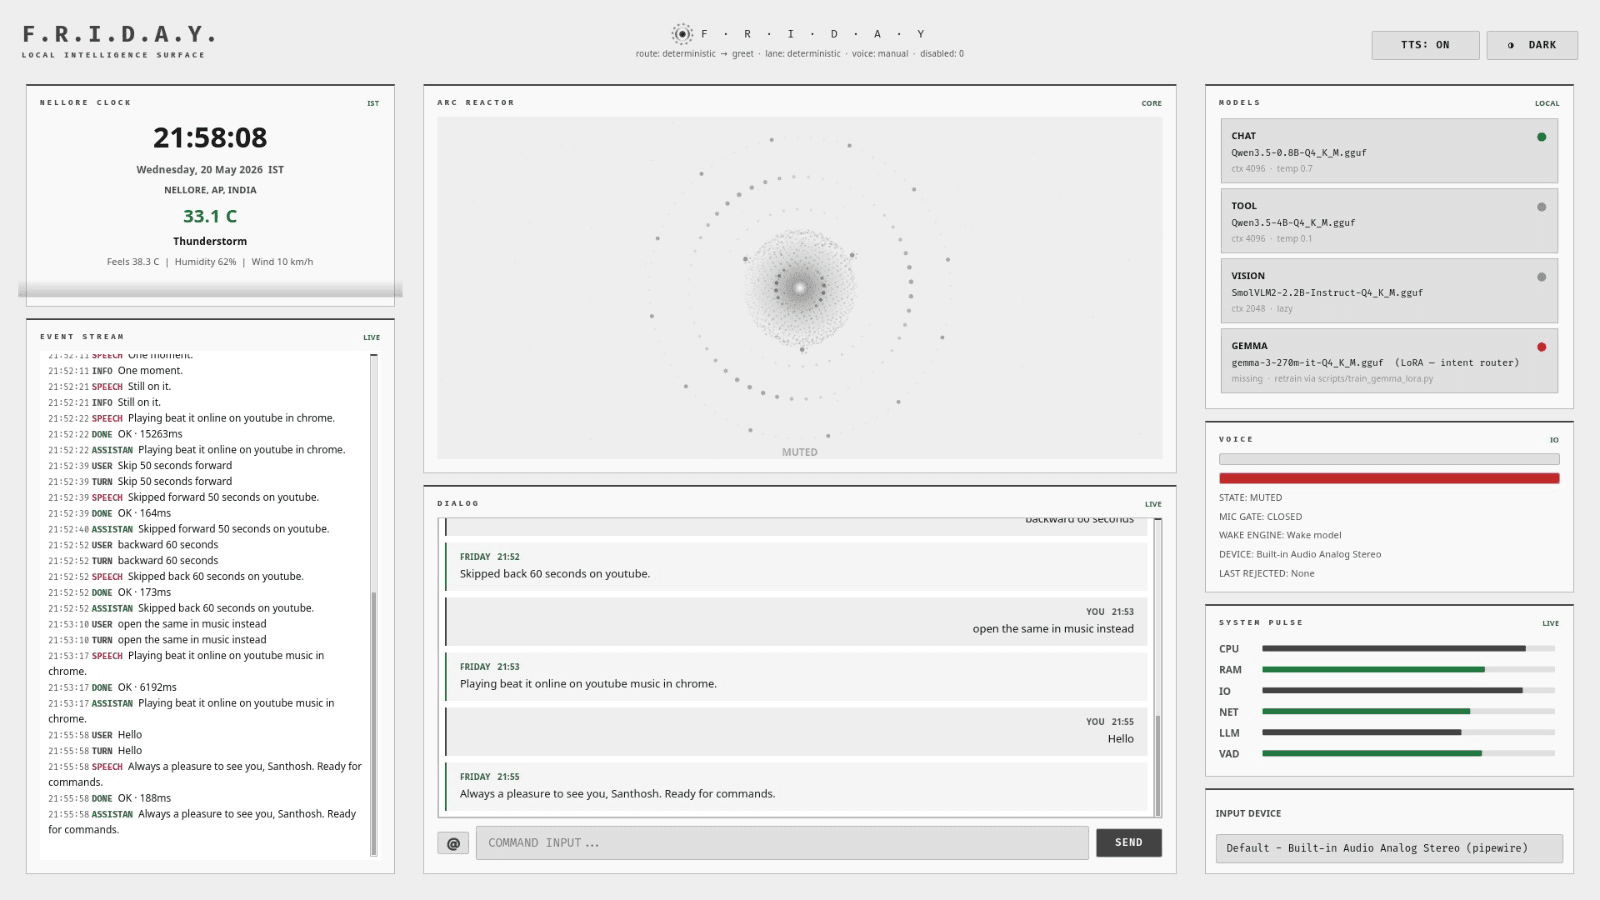This screenshot has width=1600, height=900.
Task: Click 'LAST REJECTED: None' line
Action: pos(1267,574)
